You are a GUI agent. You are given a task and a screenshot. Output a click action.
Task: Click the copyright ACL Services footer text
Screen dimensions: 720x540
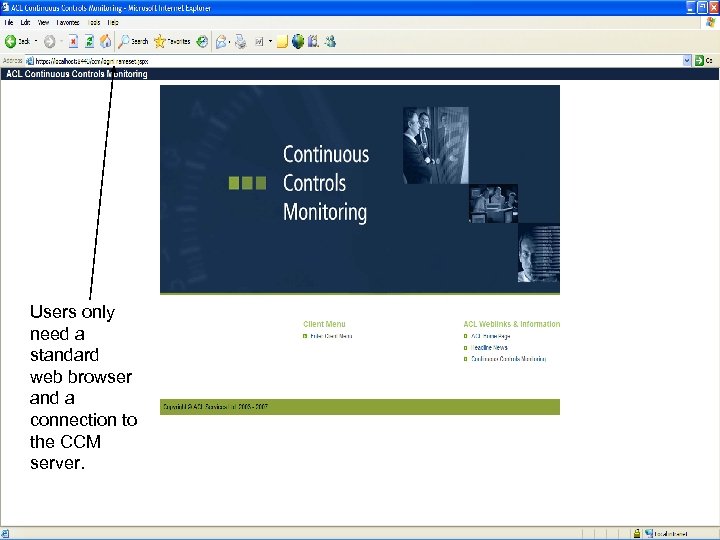click(x=215, y=407)
